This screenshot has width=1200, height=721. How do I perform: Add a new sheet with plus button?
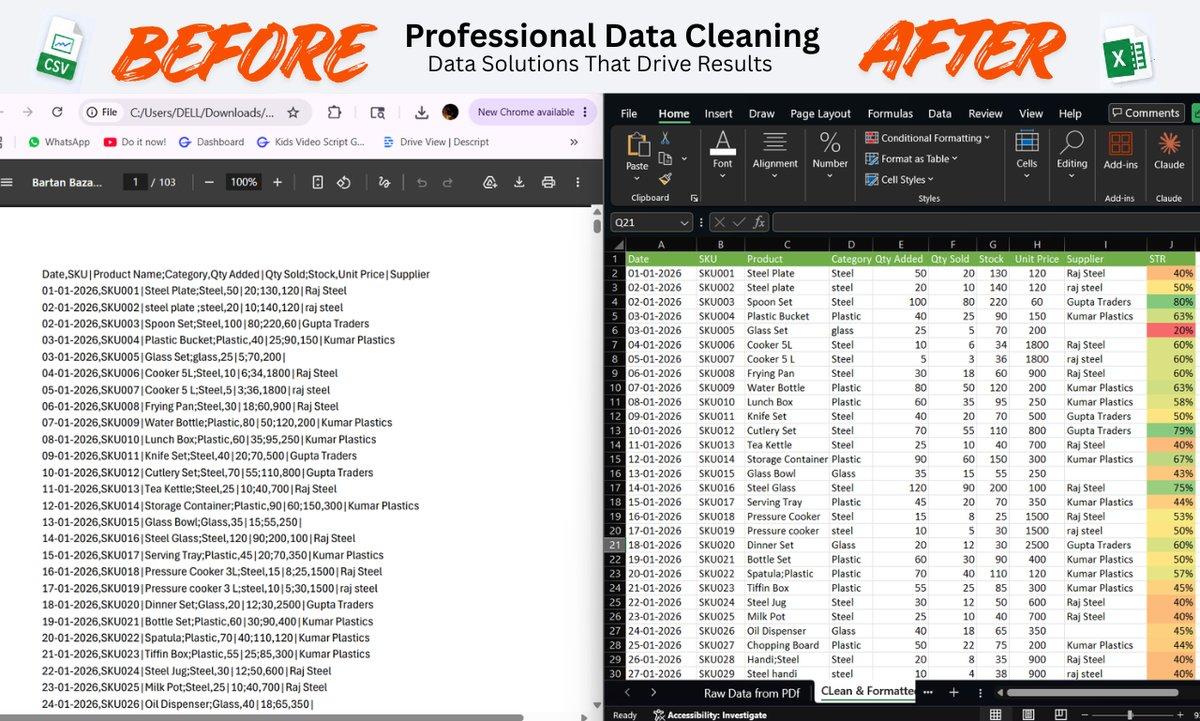click(954, 692)
